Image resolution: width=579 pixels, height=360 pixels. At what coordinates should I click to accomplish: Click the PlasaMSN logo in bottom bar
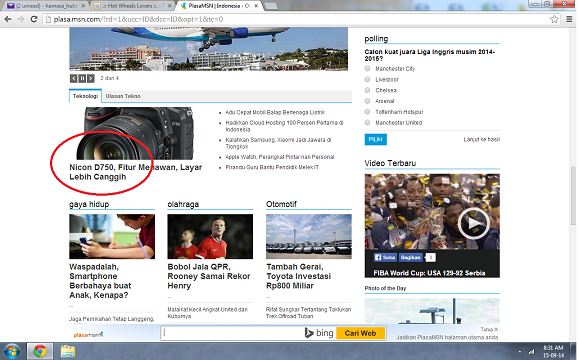(x=88, y=335)
